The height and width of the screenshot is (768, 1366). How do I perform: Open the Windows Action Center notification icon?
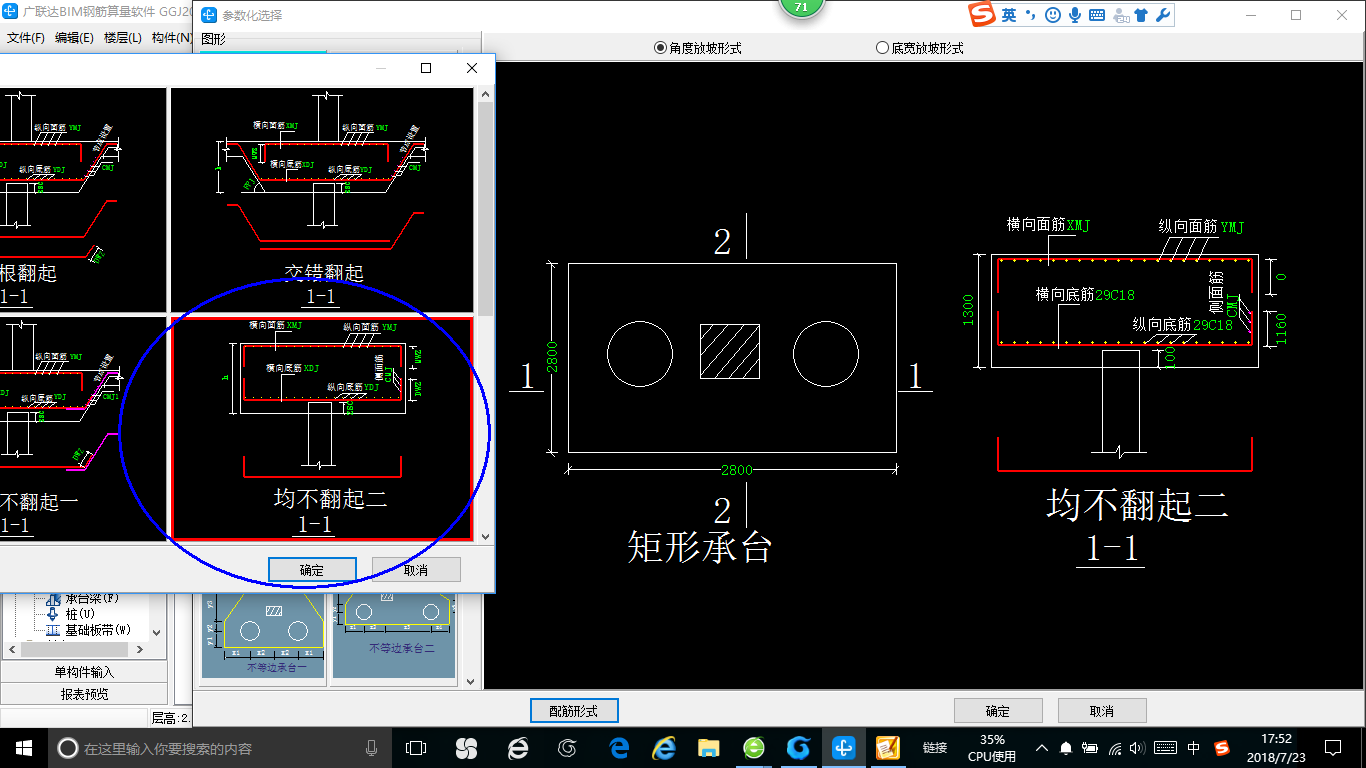[x=1333, y=748]
